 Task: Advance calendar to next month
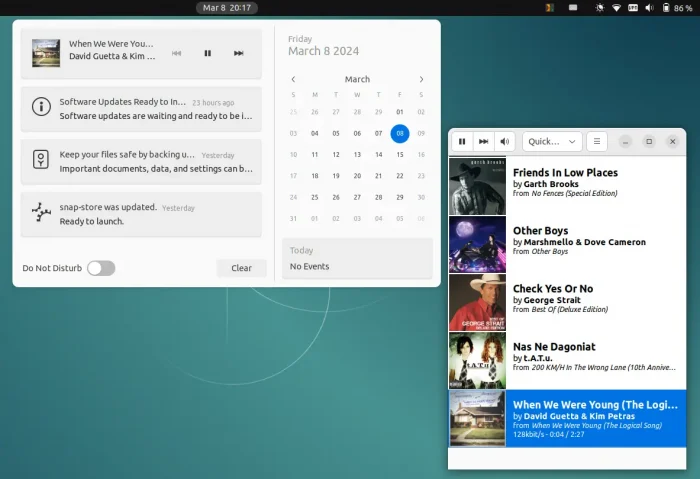[x=421, y=79]
